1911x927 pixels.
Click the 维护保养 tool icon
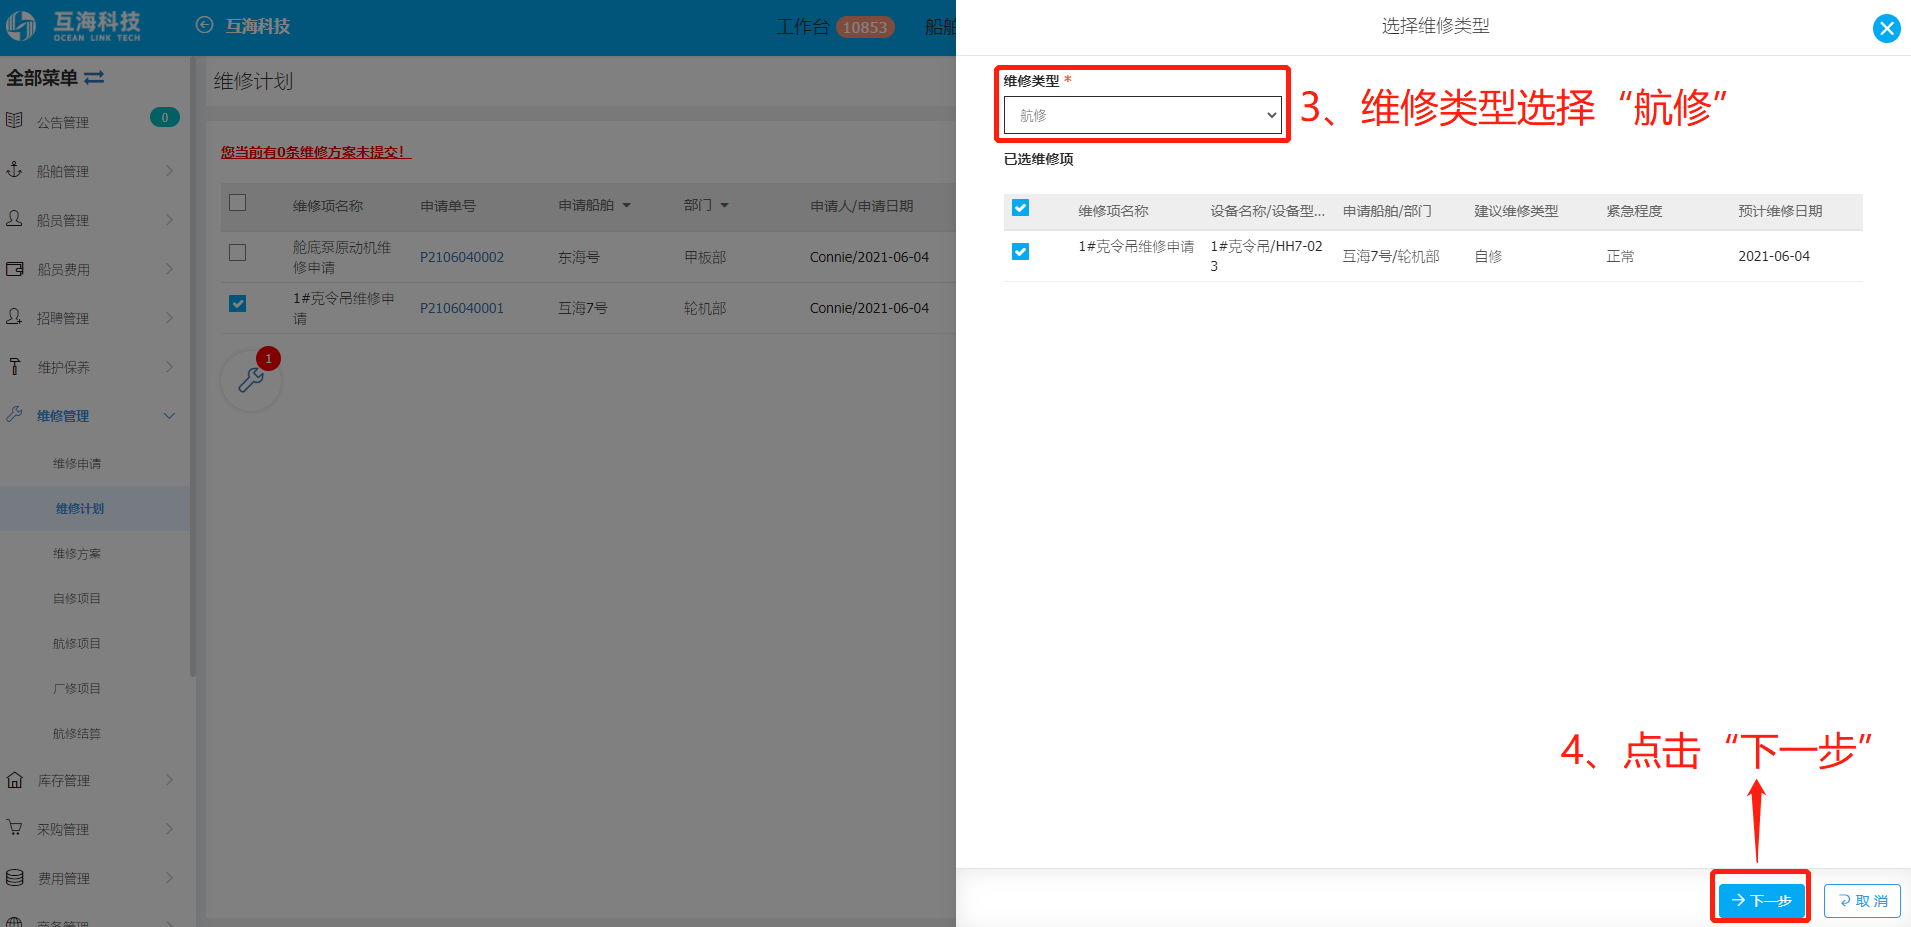[14, 366]
